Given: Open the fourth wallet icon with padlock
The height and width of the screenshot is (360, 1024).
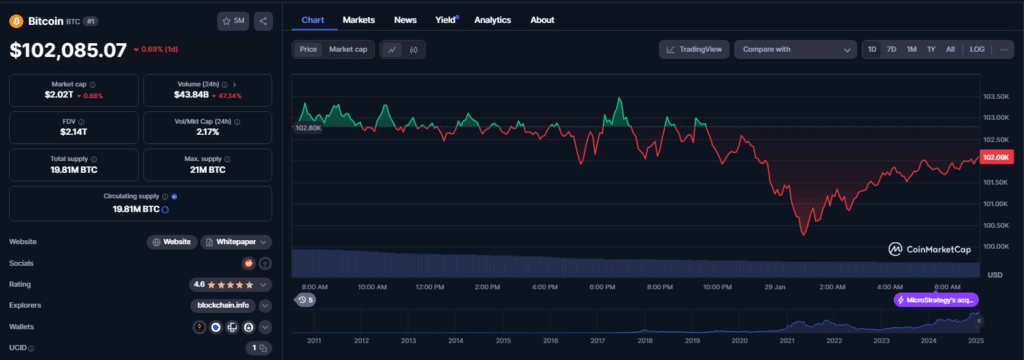Looking at the screenshot, I should click(x=249, y=327).
